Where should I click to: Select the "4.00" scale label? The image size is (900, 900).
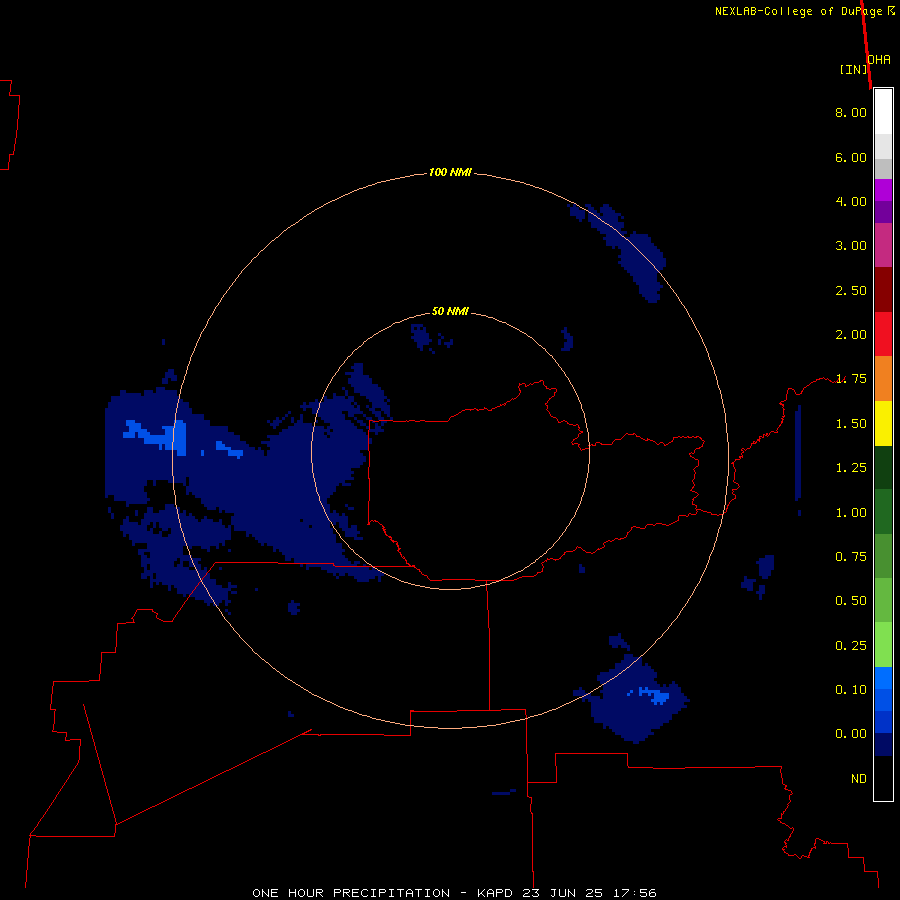851,201
